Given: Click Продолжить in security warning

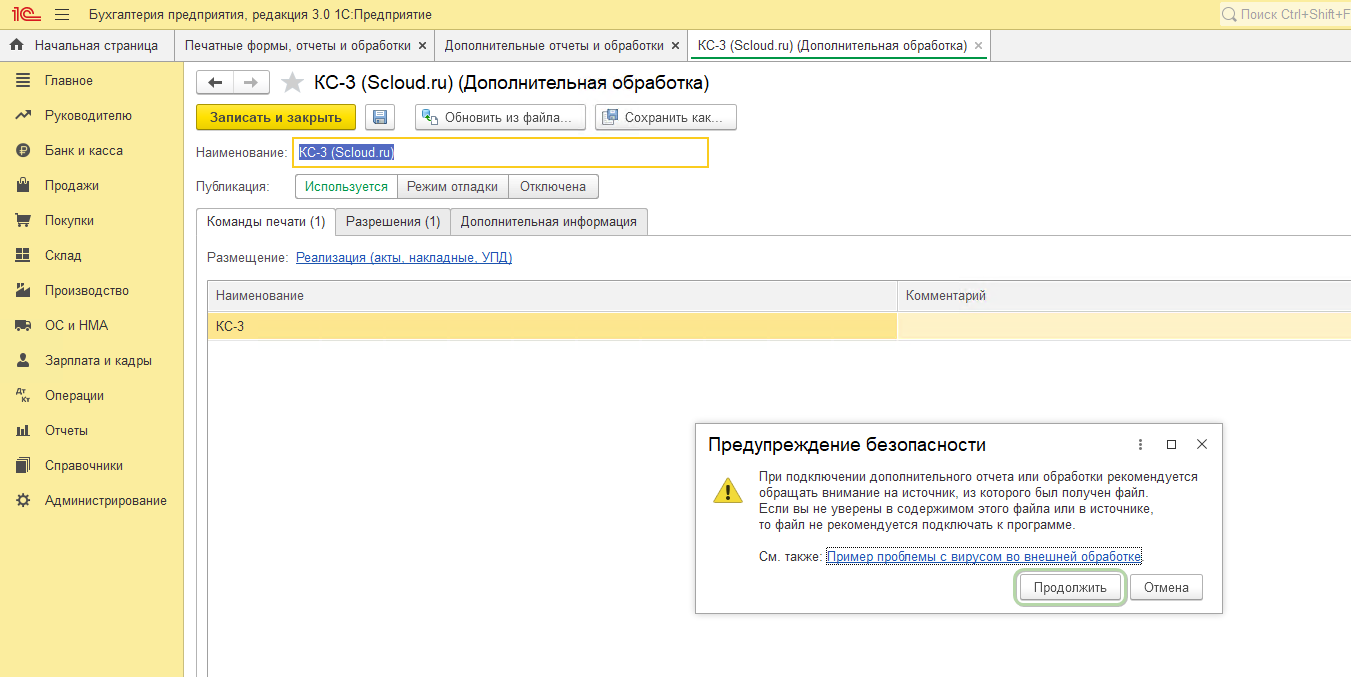Looking at the screenshot, I should tap(1070, 587).
